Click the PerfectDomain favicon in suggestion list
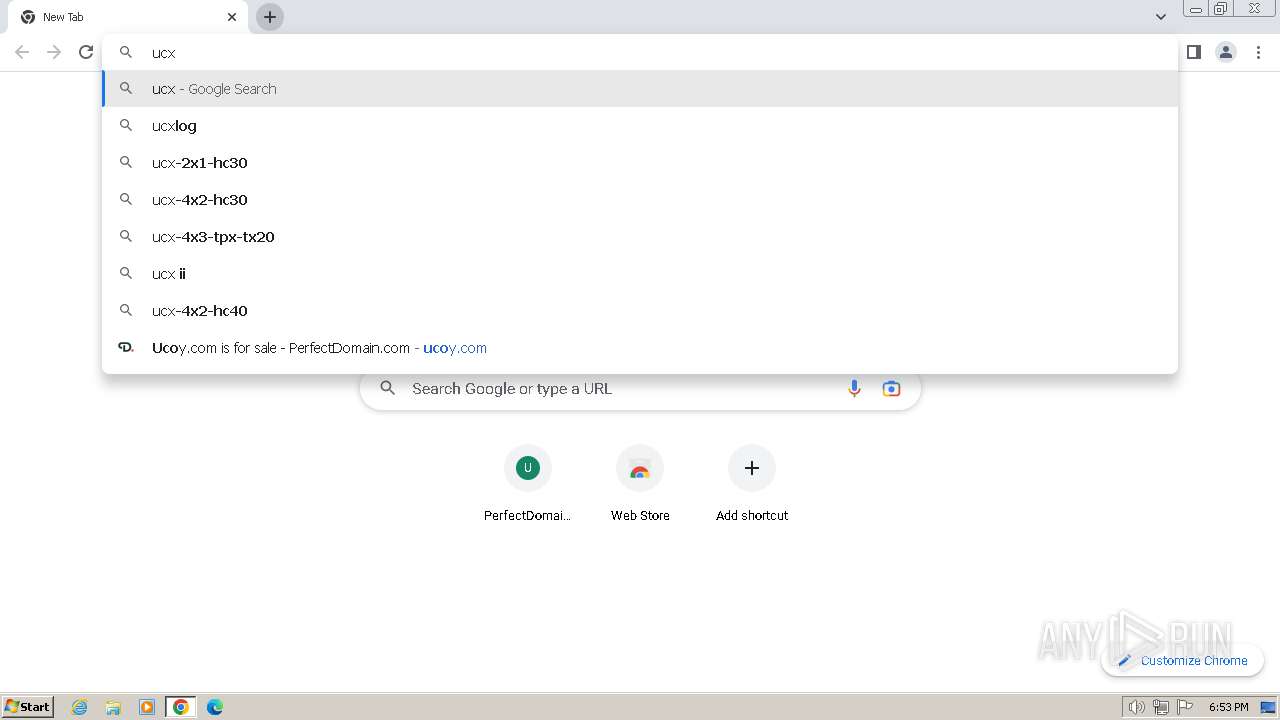1280x720 pixels. [126, 348]
